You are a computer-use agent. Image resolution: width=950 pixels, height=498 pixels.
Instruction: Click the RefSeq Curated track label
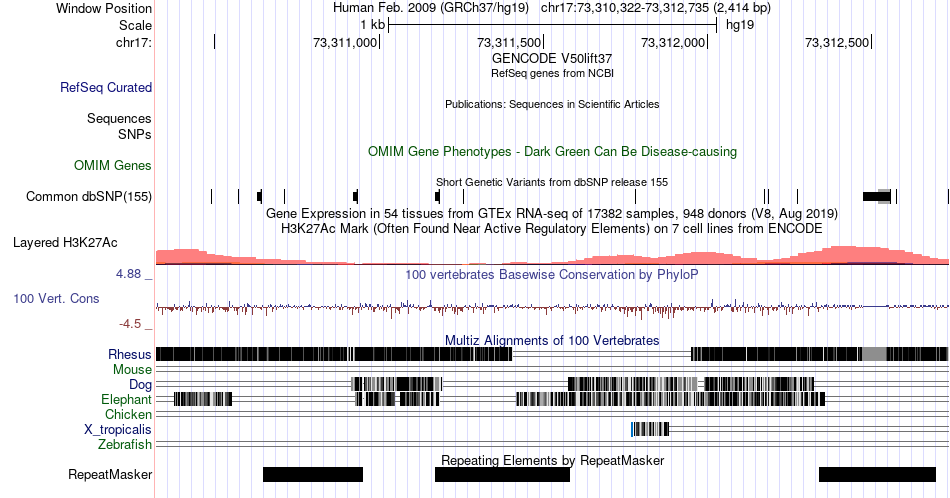[x=105, y=87]
